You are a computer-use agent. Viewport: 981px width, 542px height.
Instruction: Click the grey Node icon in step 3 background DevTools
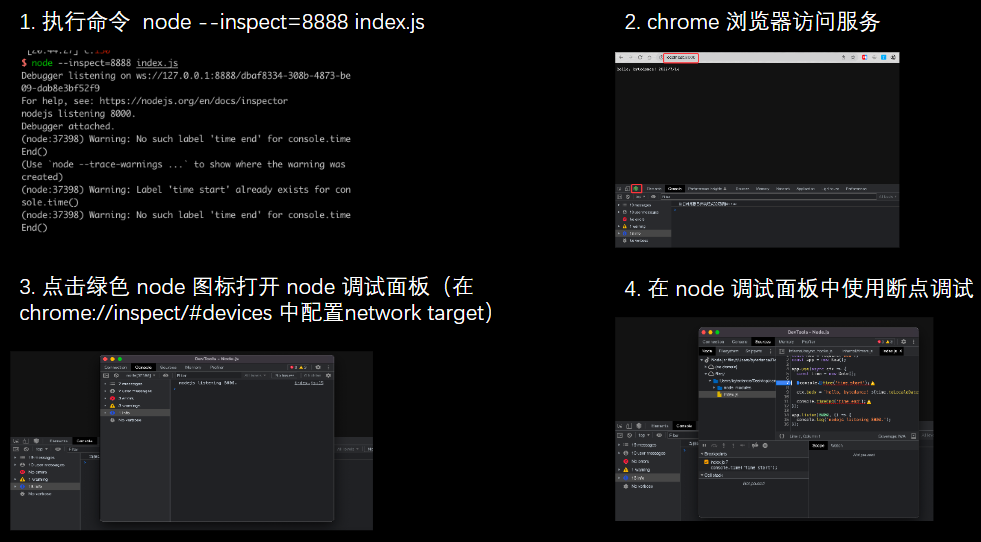click(36, 441)
